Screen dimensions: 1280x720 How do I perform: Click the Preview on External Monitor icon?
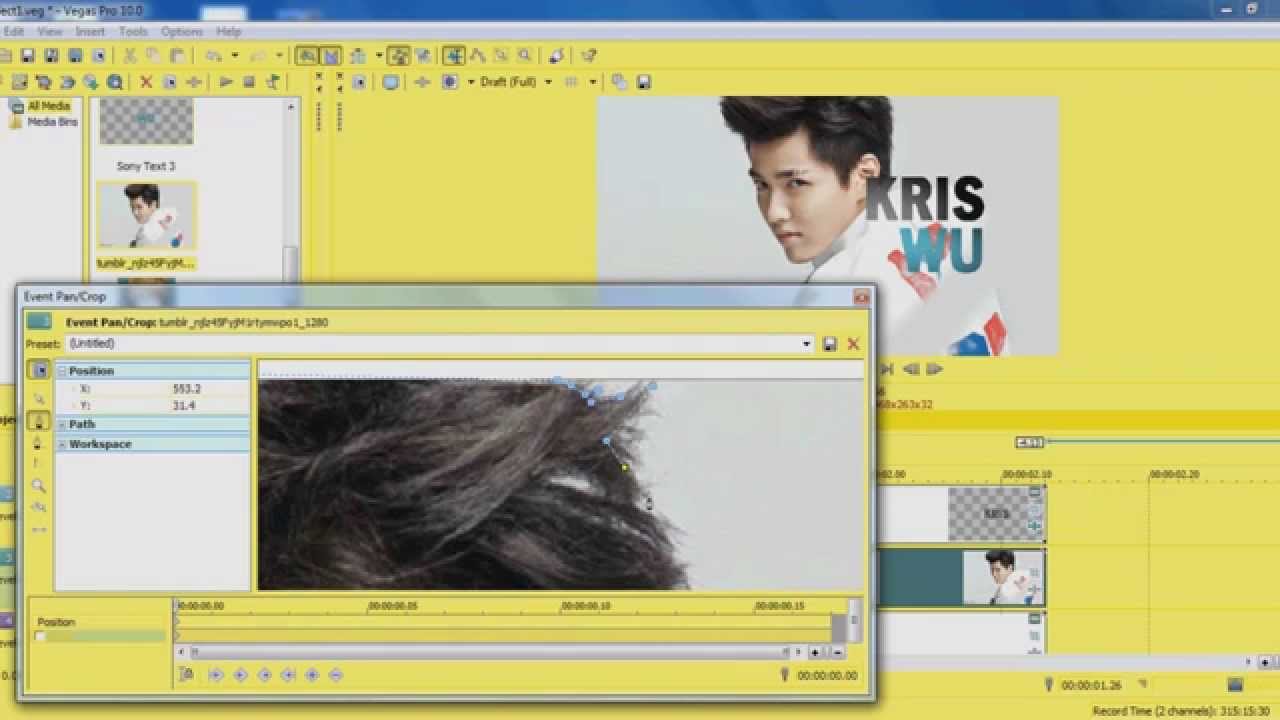click(390, 82)
